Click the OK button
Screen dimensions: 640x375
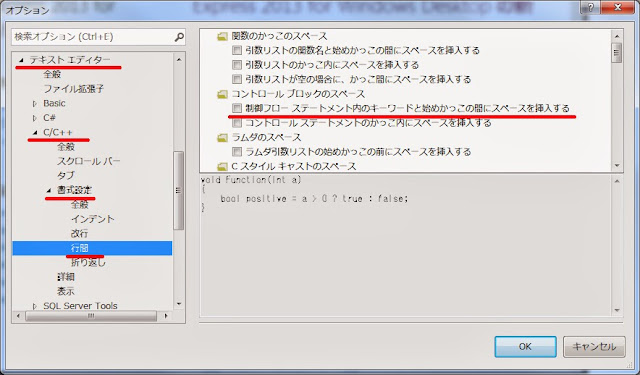pyautogui.click(x=525, y=347)
